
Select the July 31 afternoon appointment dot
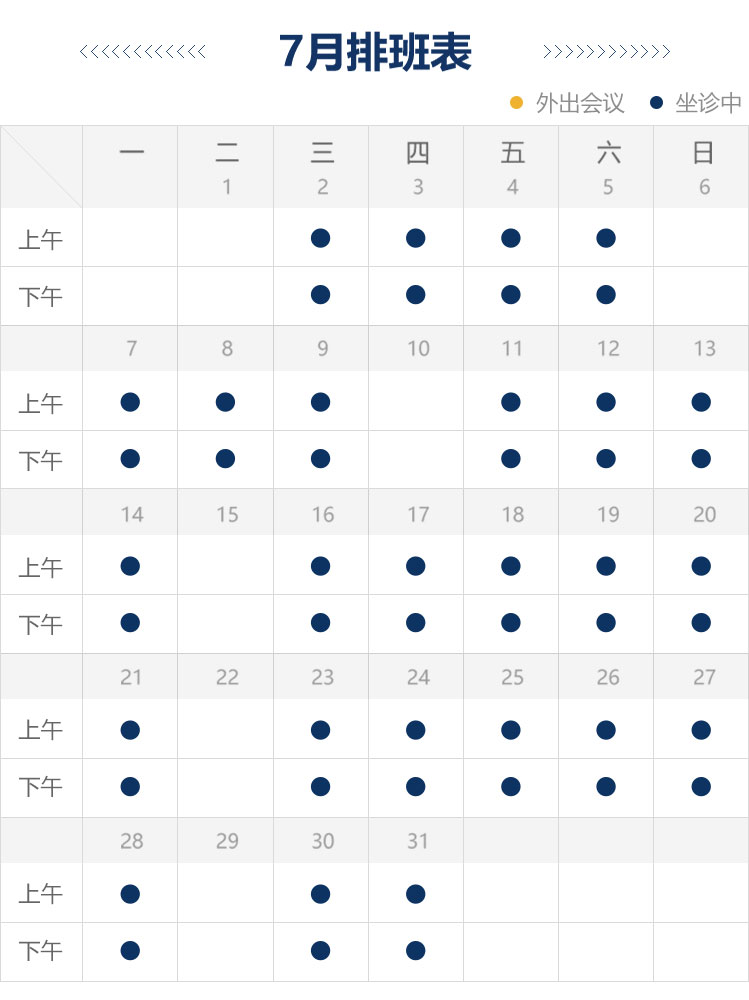(416, 950)
